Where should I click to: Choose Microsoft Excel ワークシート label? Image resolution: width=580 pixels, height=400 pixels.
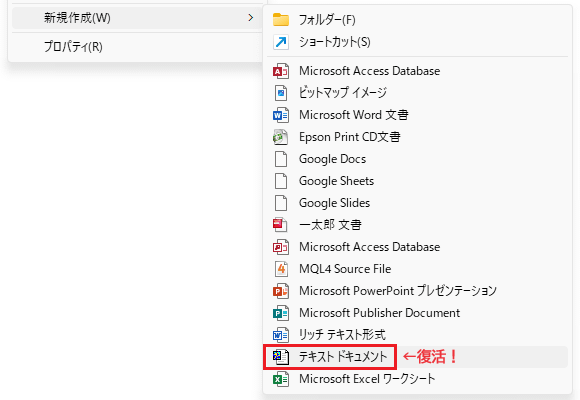[367, 379]
